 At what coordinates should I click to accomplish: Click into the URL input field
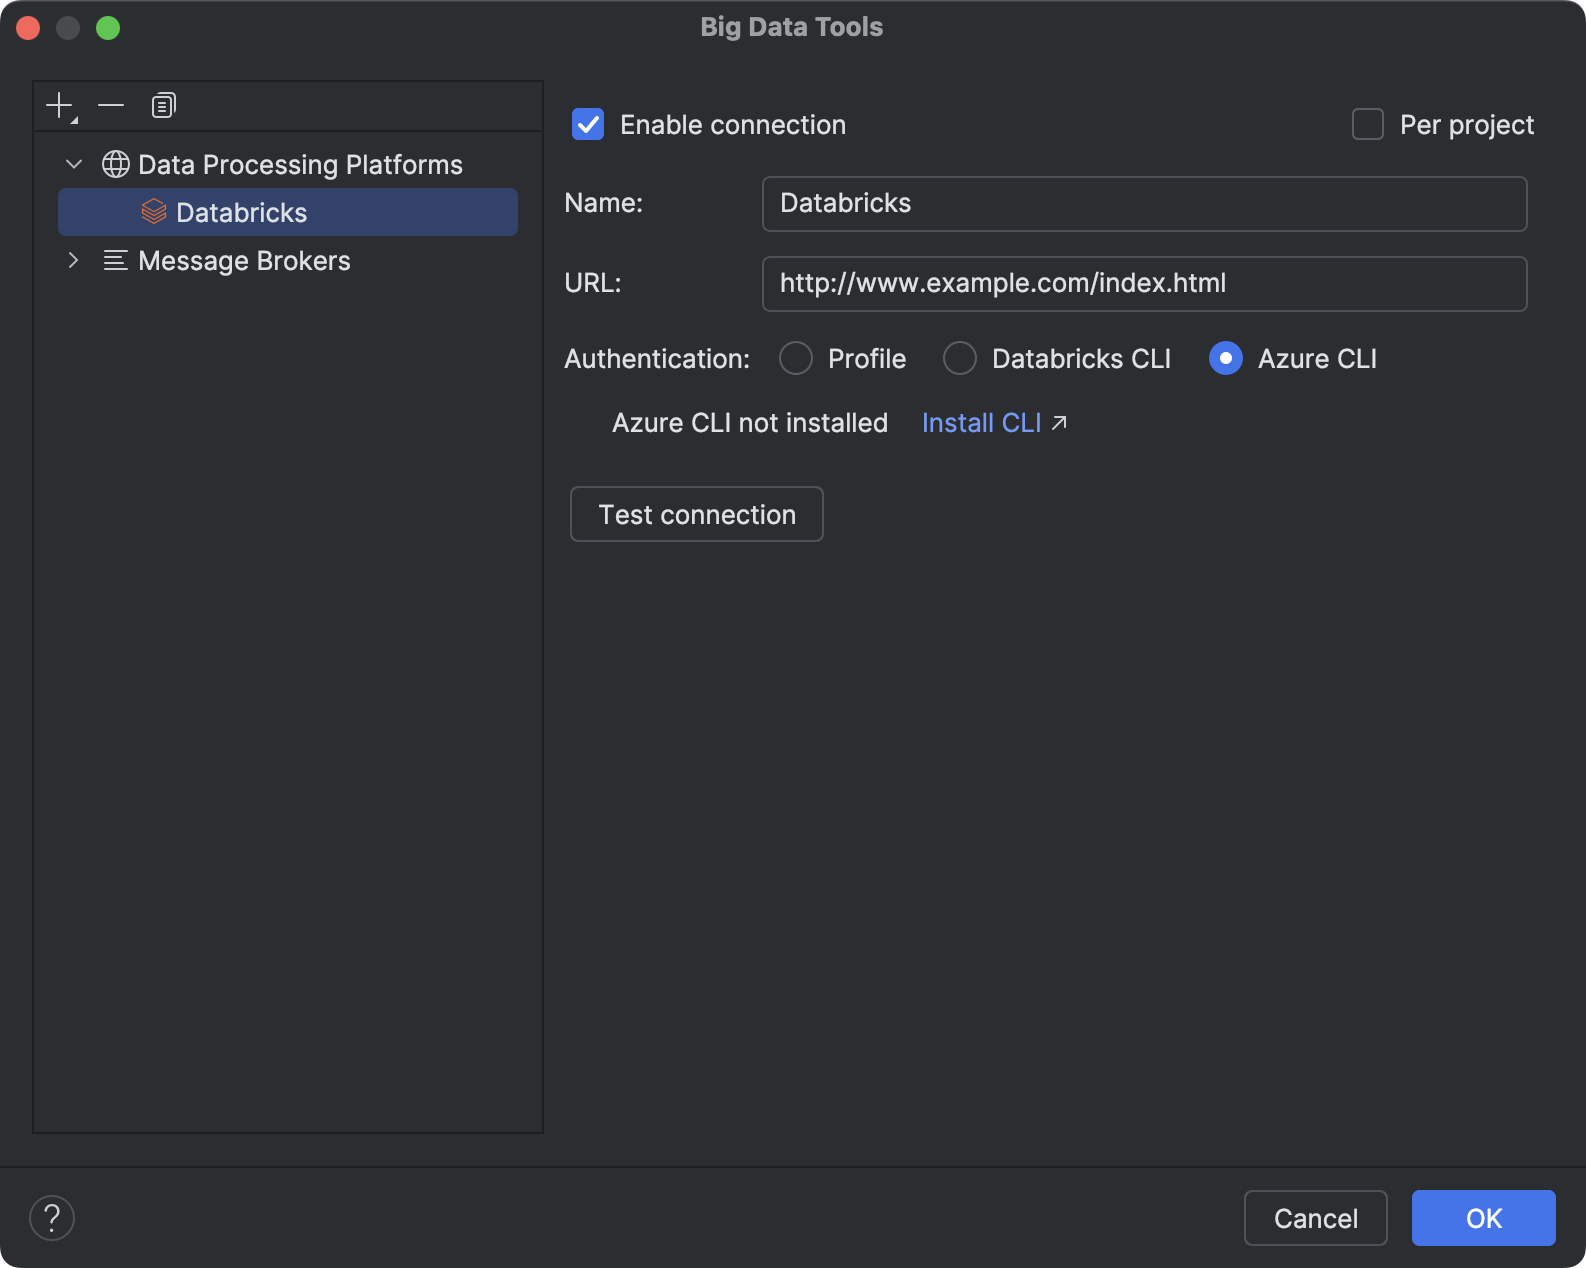point(1144,284)
